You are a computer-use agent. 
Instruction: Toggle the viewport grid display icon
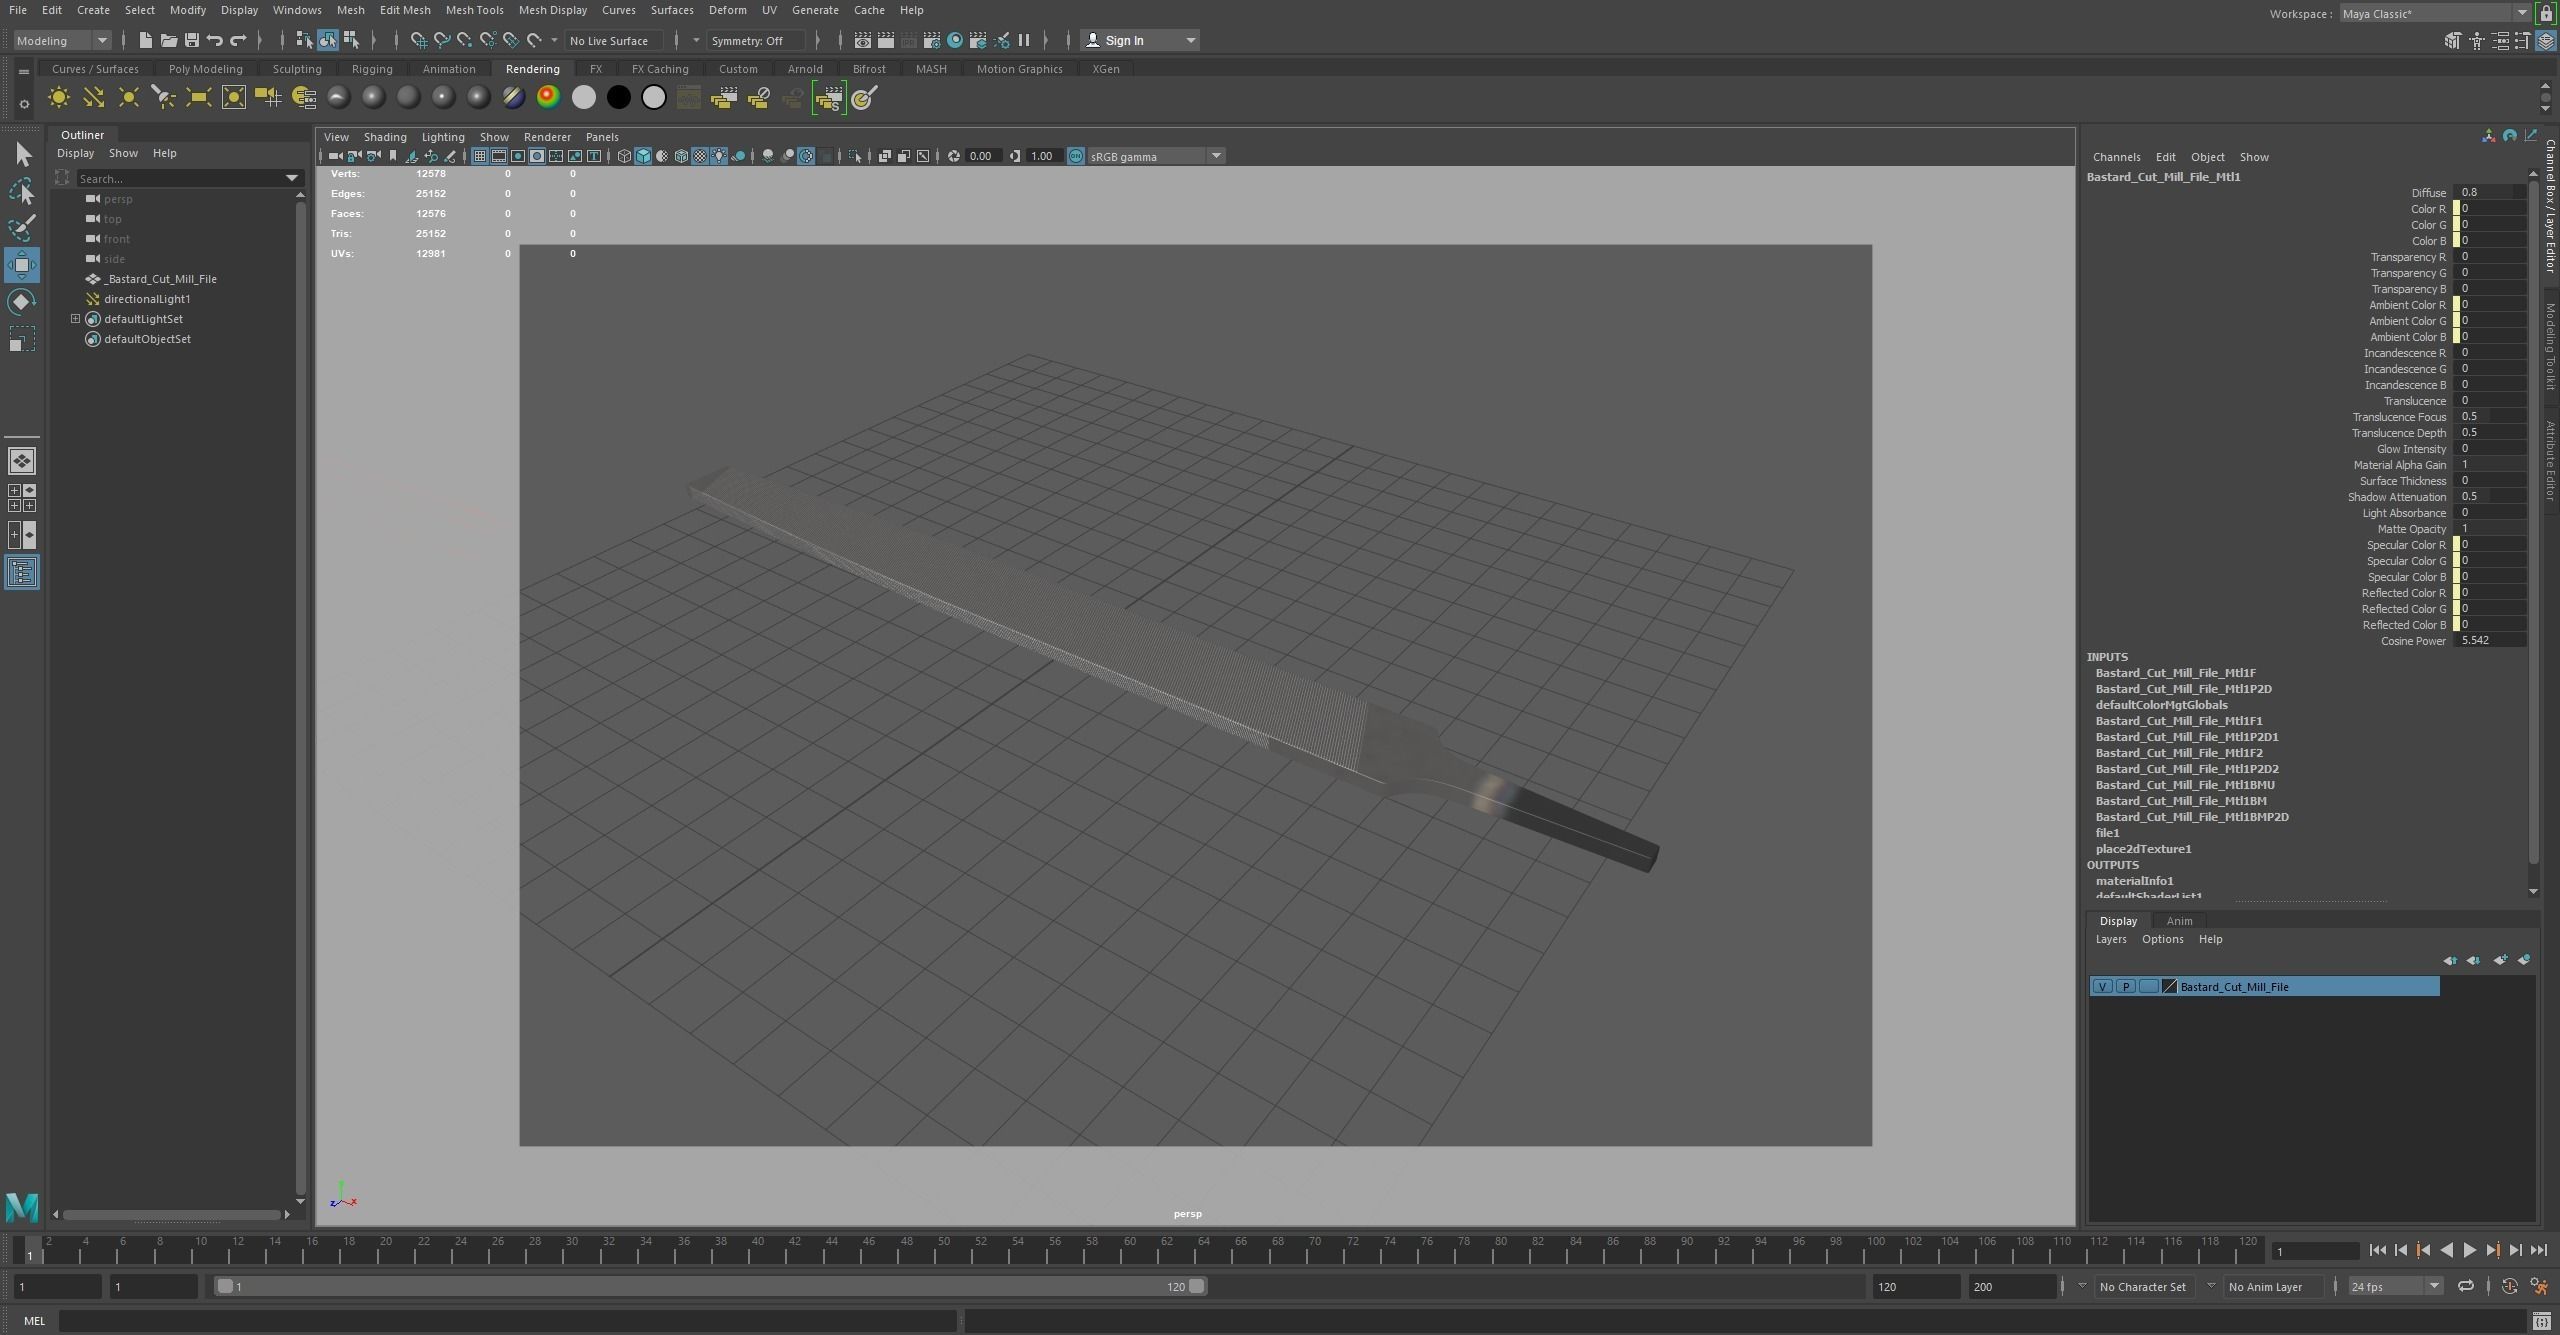(480, 156)
